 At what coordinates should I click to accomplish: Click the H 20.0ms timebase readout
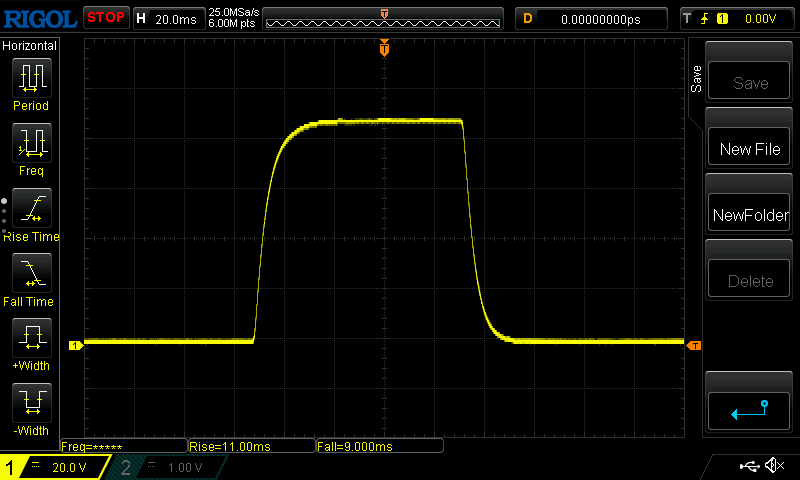tap(169, 19)
